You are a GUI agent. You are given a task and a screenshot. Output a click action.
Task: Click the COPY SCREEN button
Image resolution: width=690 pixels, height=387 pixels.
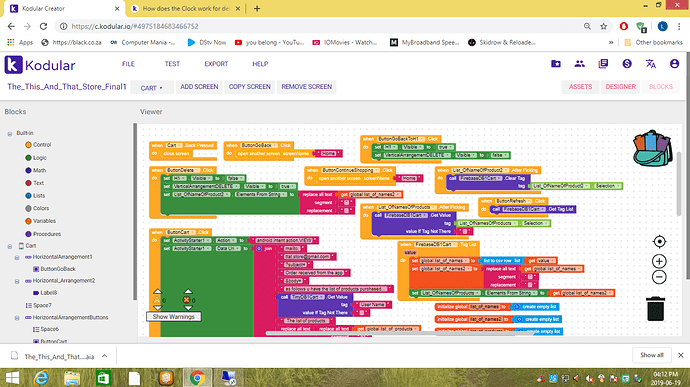tap(250, 87)
